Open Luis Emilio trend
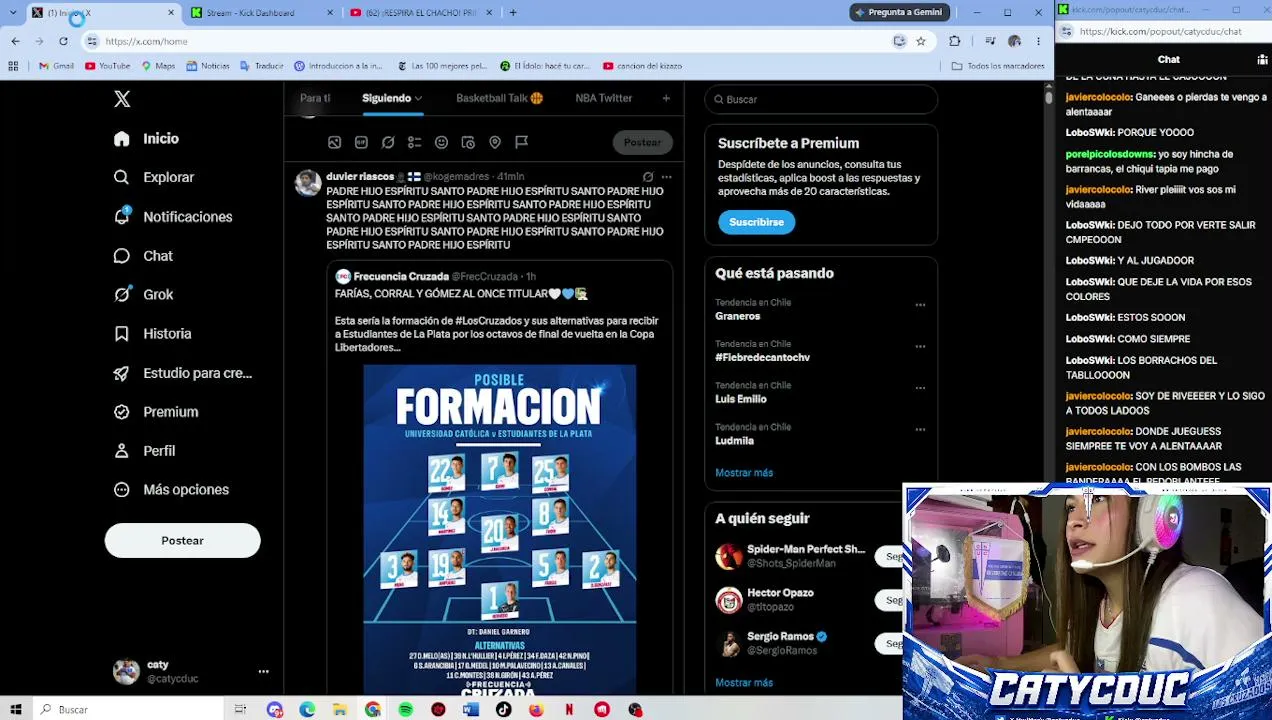 coord(741,399)
